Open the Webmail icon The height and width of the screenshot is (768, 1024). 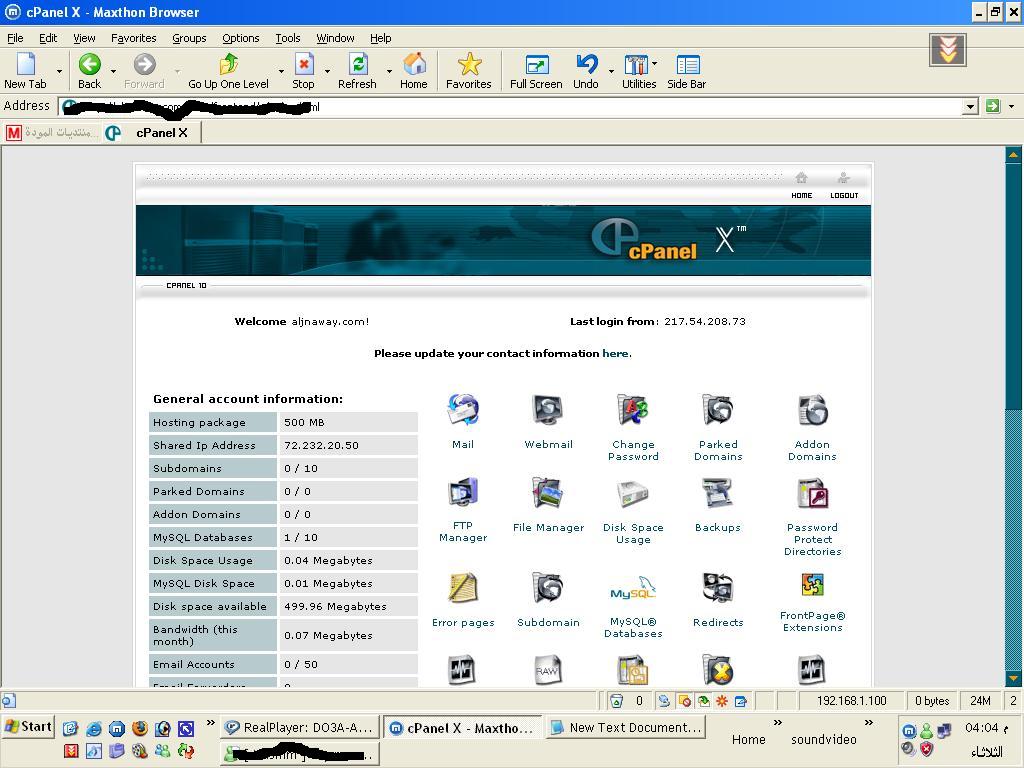click(548, 411)
